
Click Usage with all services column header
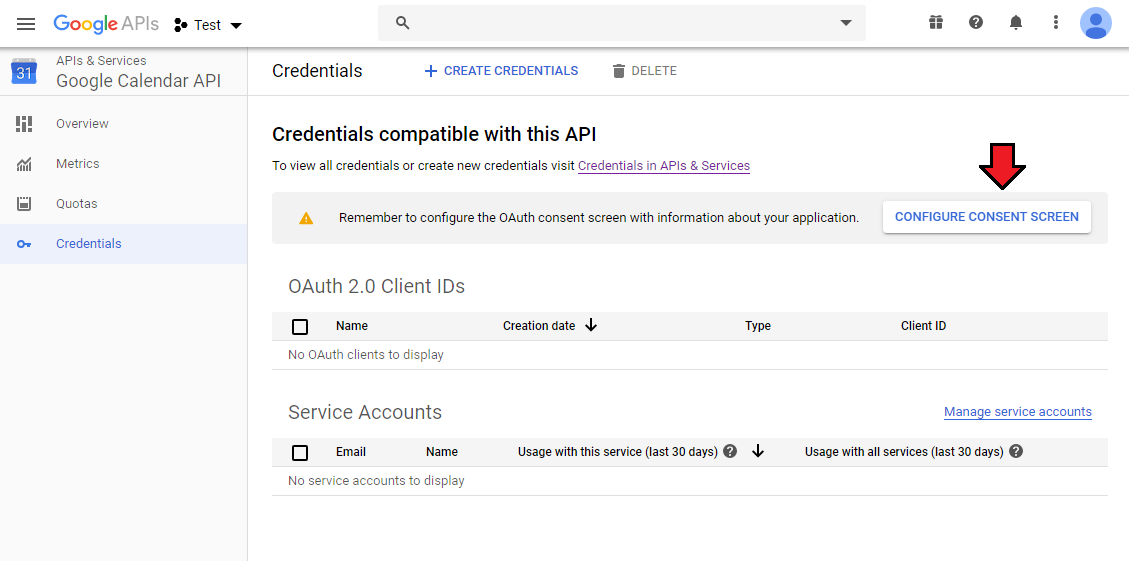pos(904,452)
